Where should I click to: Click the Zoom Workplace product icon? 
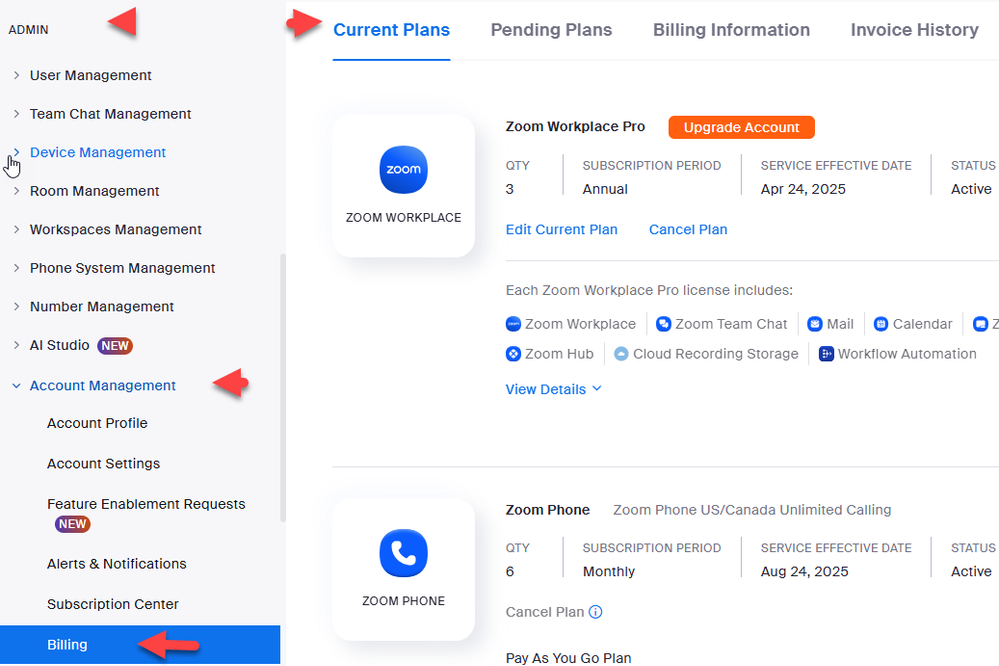[x=403, y=169]
